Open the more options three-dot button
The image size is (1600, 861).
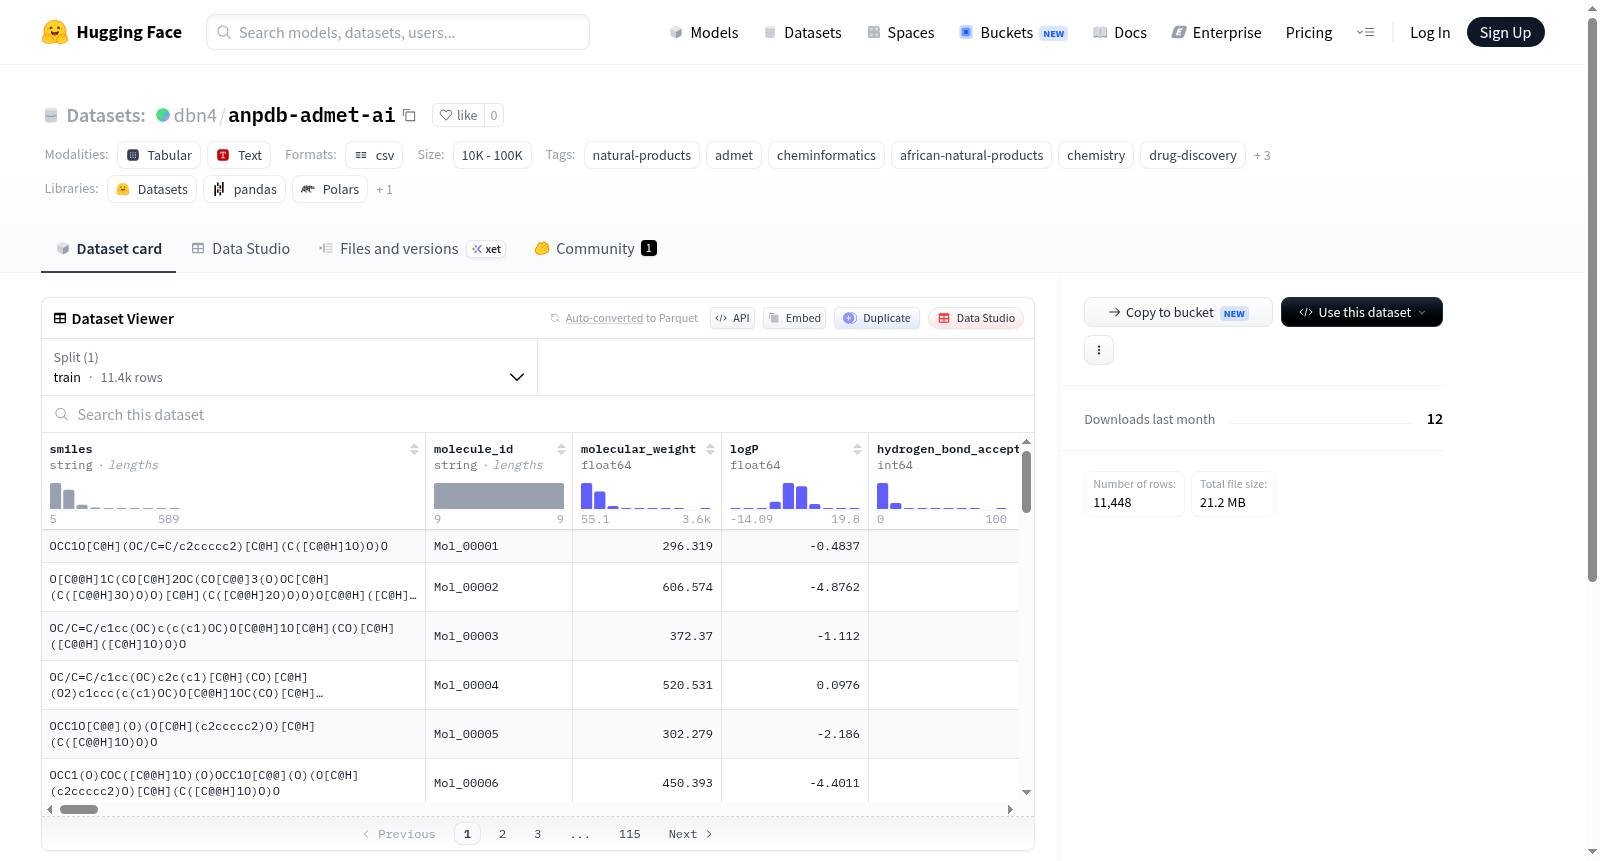[x=1099, y=350]
